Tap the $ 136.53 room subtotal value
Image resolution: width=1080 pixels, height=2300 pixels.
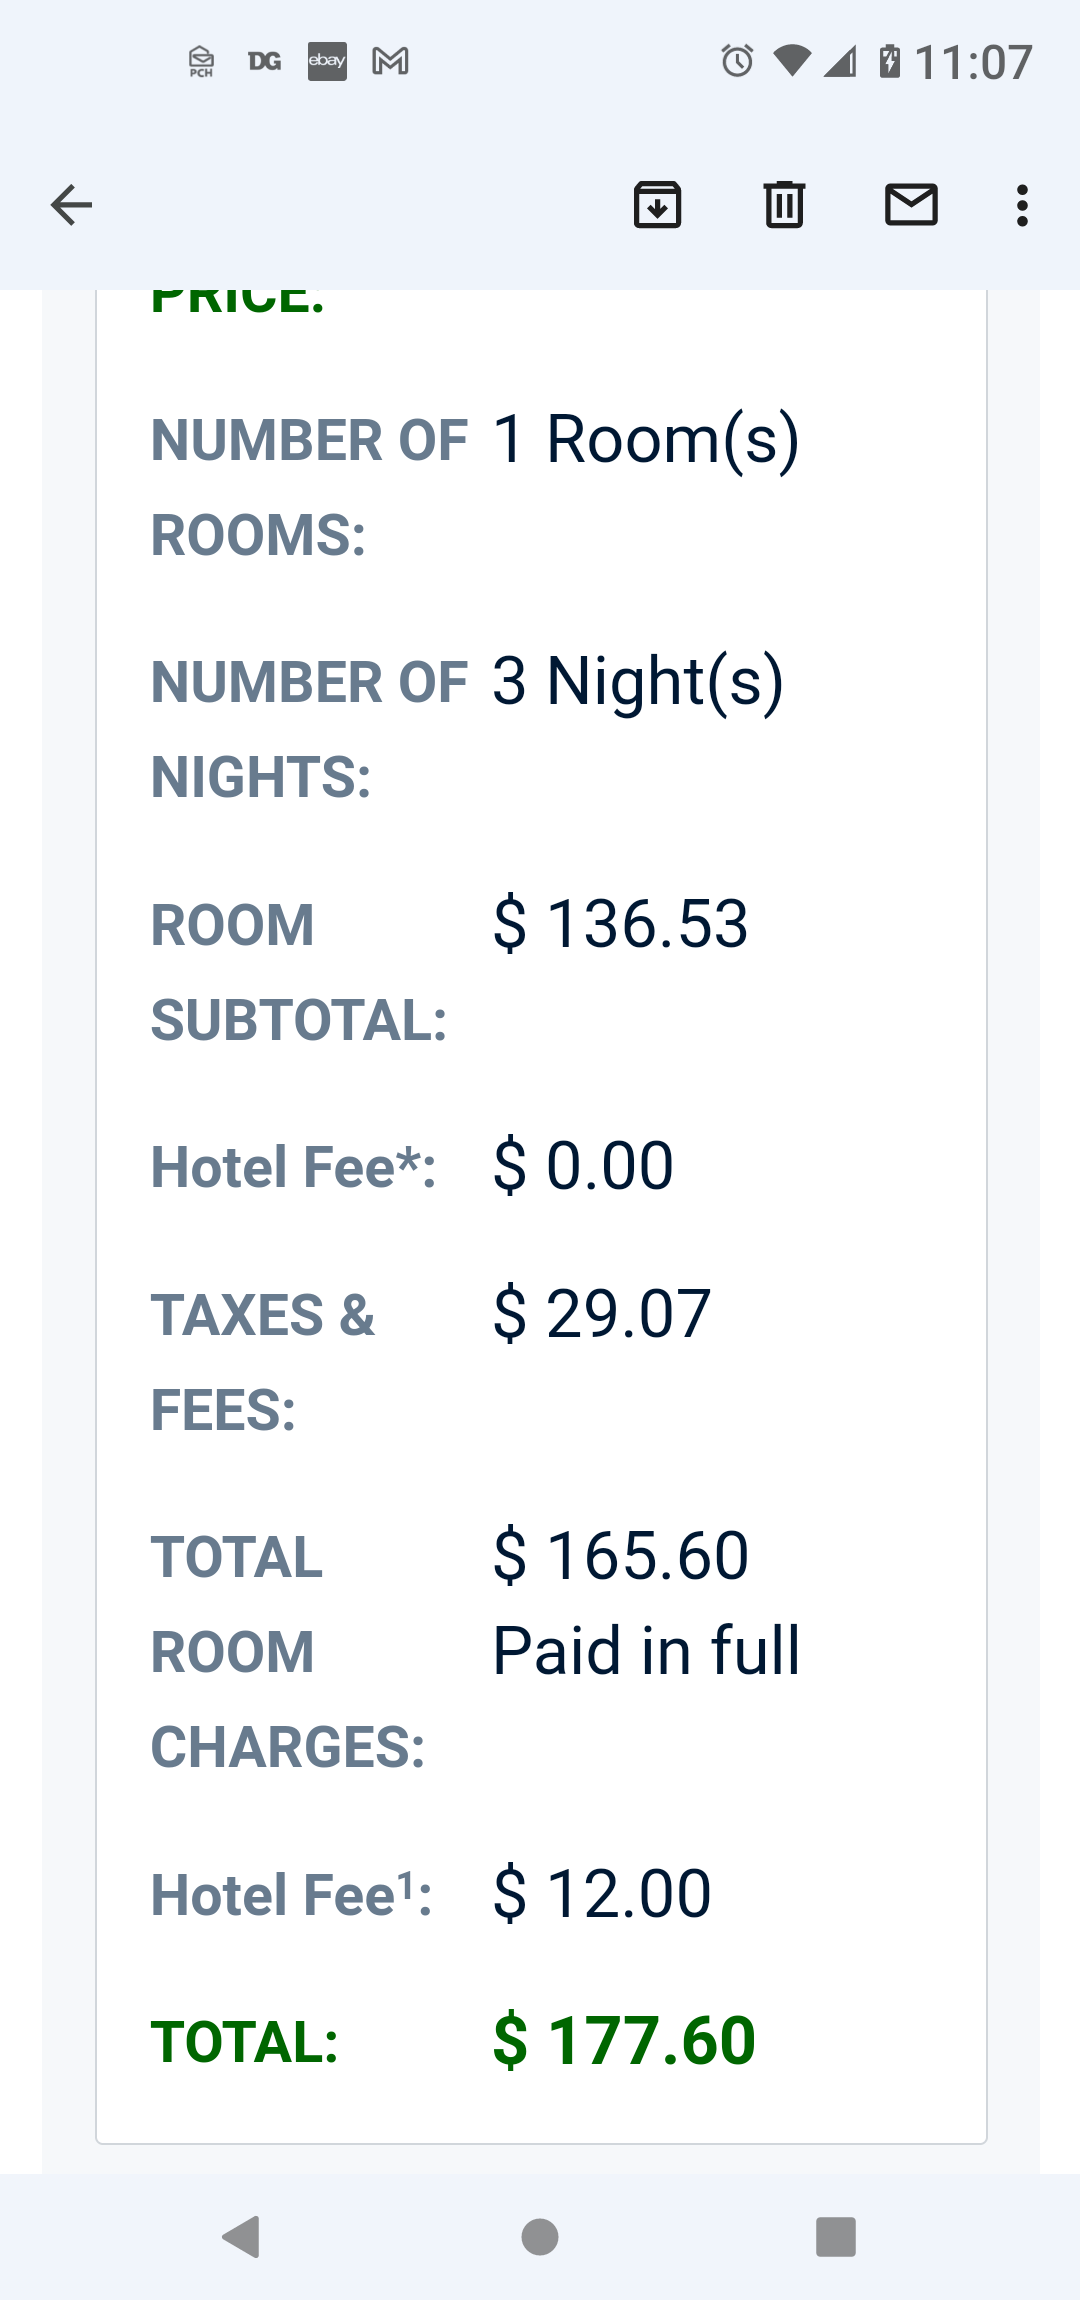620,923
